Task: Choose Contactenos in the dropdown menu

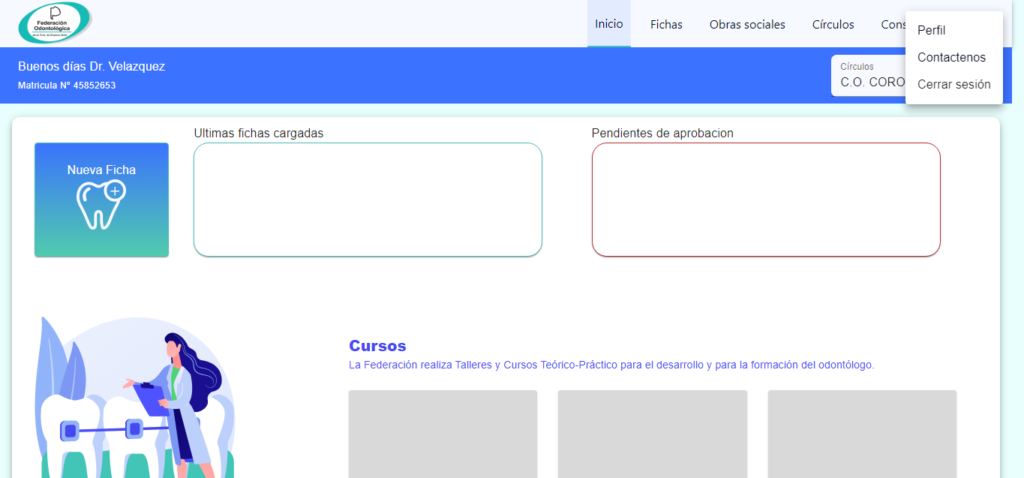Action: pos(951,57)
